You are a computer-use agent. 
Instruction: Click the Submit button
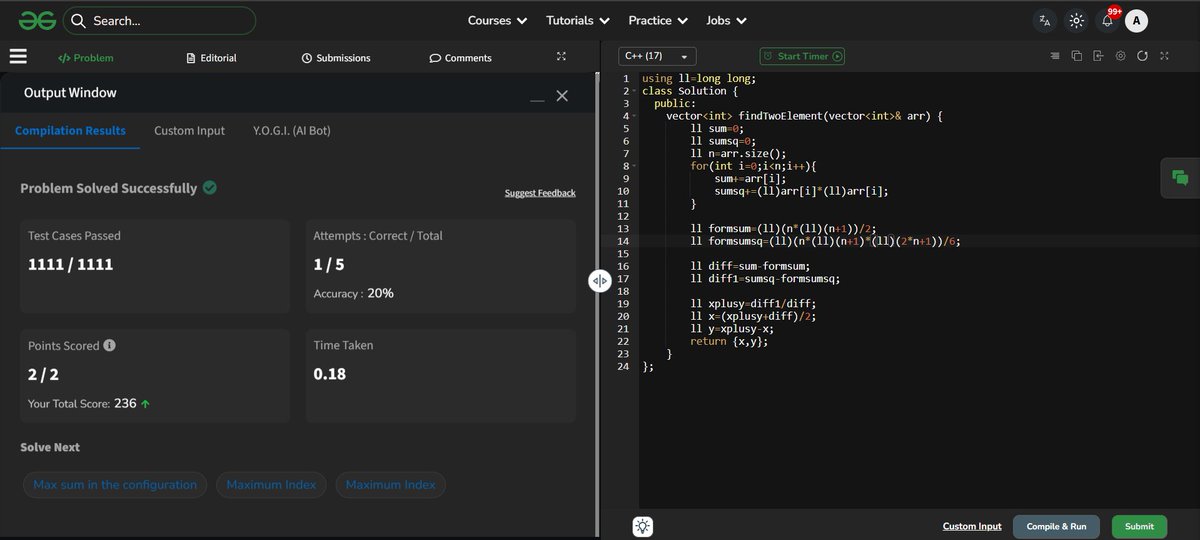coord(1139,526)
